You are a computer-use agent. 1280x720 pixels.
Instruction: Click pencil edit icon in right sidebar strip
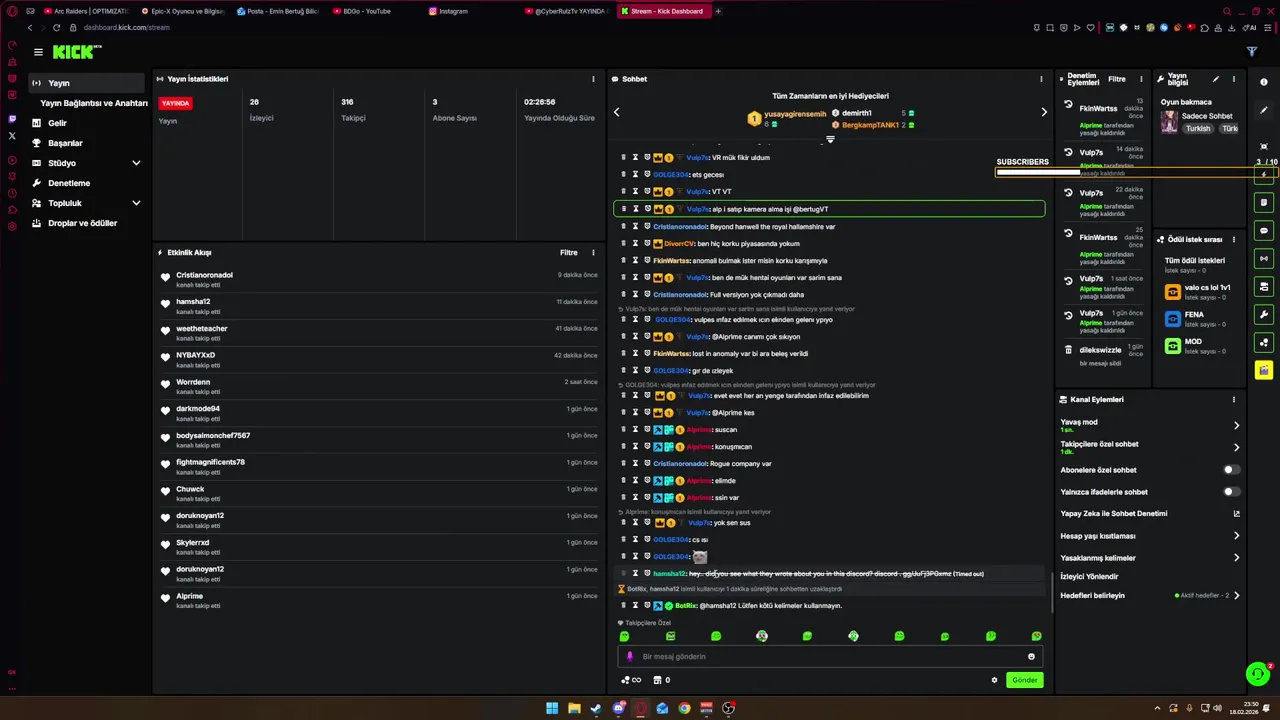tap(1264, 110)
